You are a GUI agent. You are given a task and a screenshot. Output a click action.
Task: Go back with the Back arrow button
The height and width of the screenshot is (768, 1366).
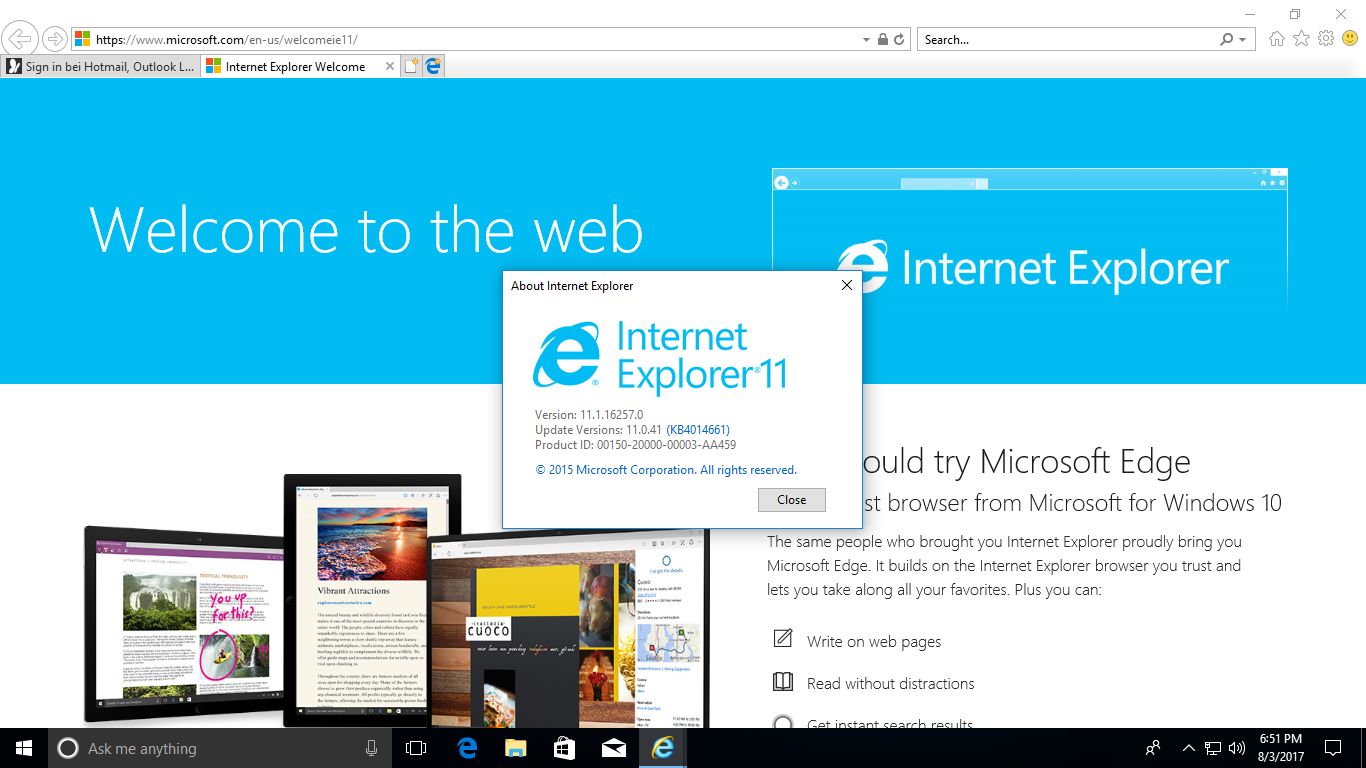pyautogui.click(x=20, y=40)
